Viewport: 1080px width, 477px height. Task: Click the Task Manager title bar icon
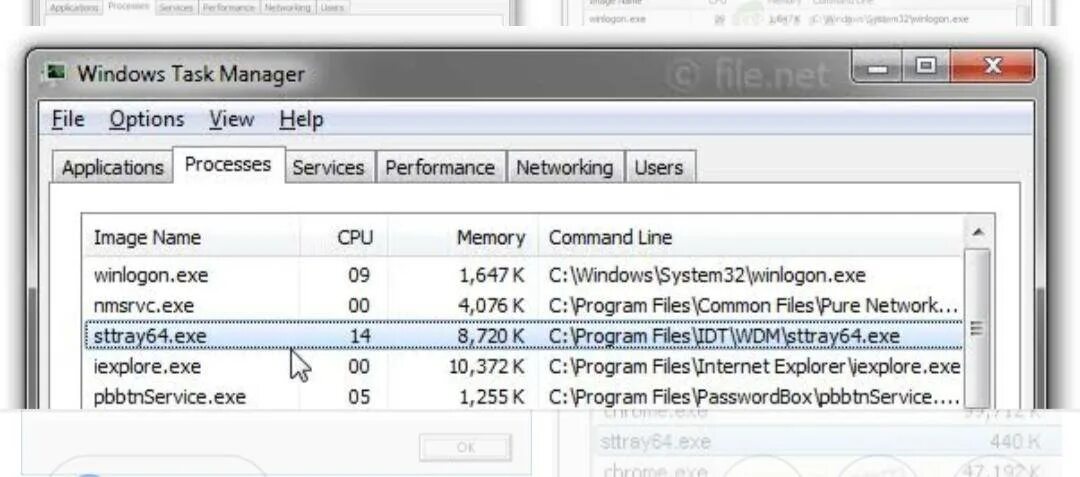[x=55, y=73]
